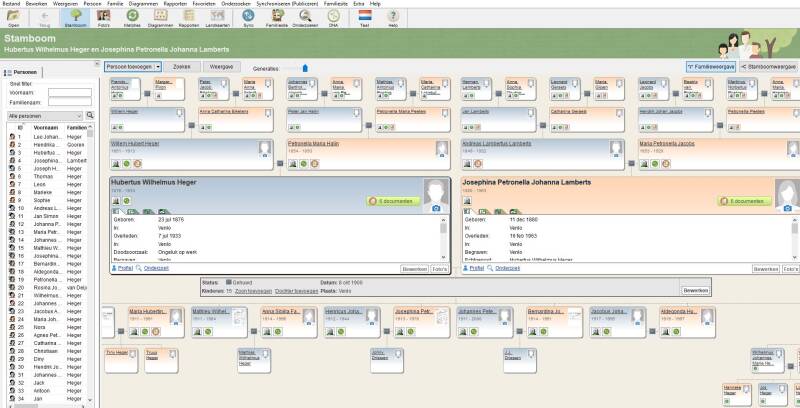The height and width of the screenshot is (408, 800).
Task: Select the Stamboom tree icon in toolbar
Action: (75, 18)
